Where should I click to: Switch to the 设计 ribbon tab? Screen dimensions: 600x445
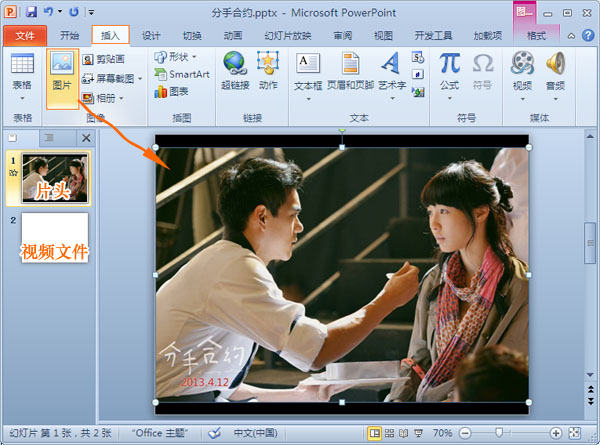point(151,36)
